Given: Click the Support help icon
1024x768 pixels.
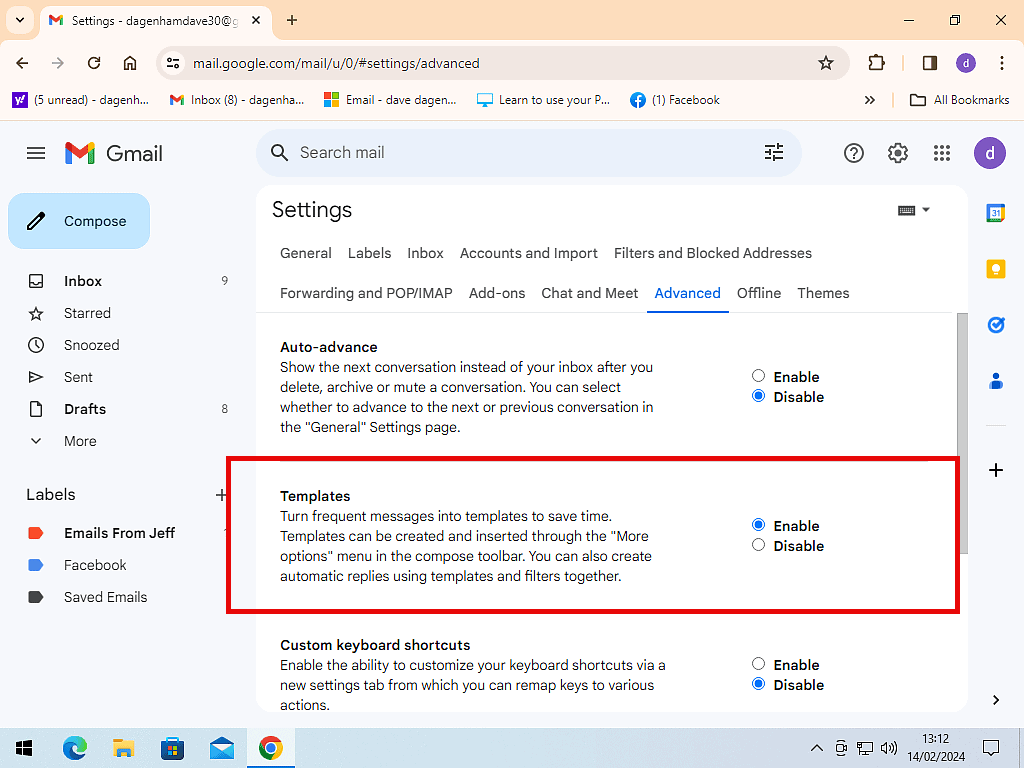Looking at the screenshot, I should pyautogui.click(x=854, y=153).
